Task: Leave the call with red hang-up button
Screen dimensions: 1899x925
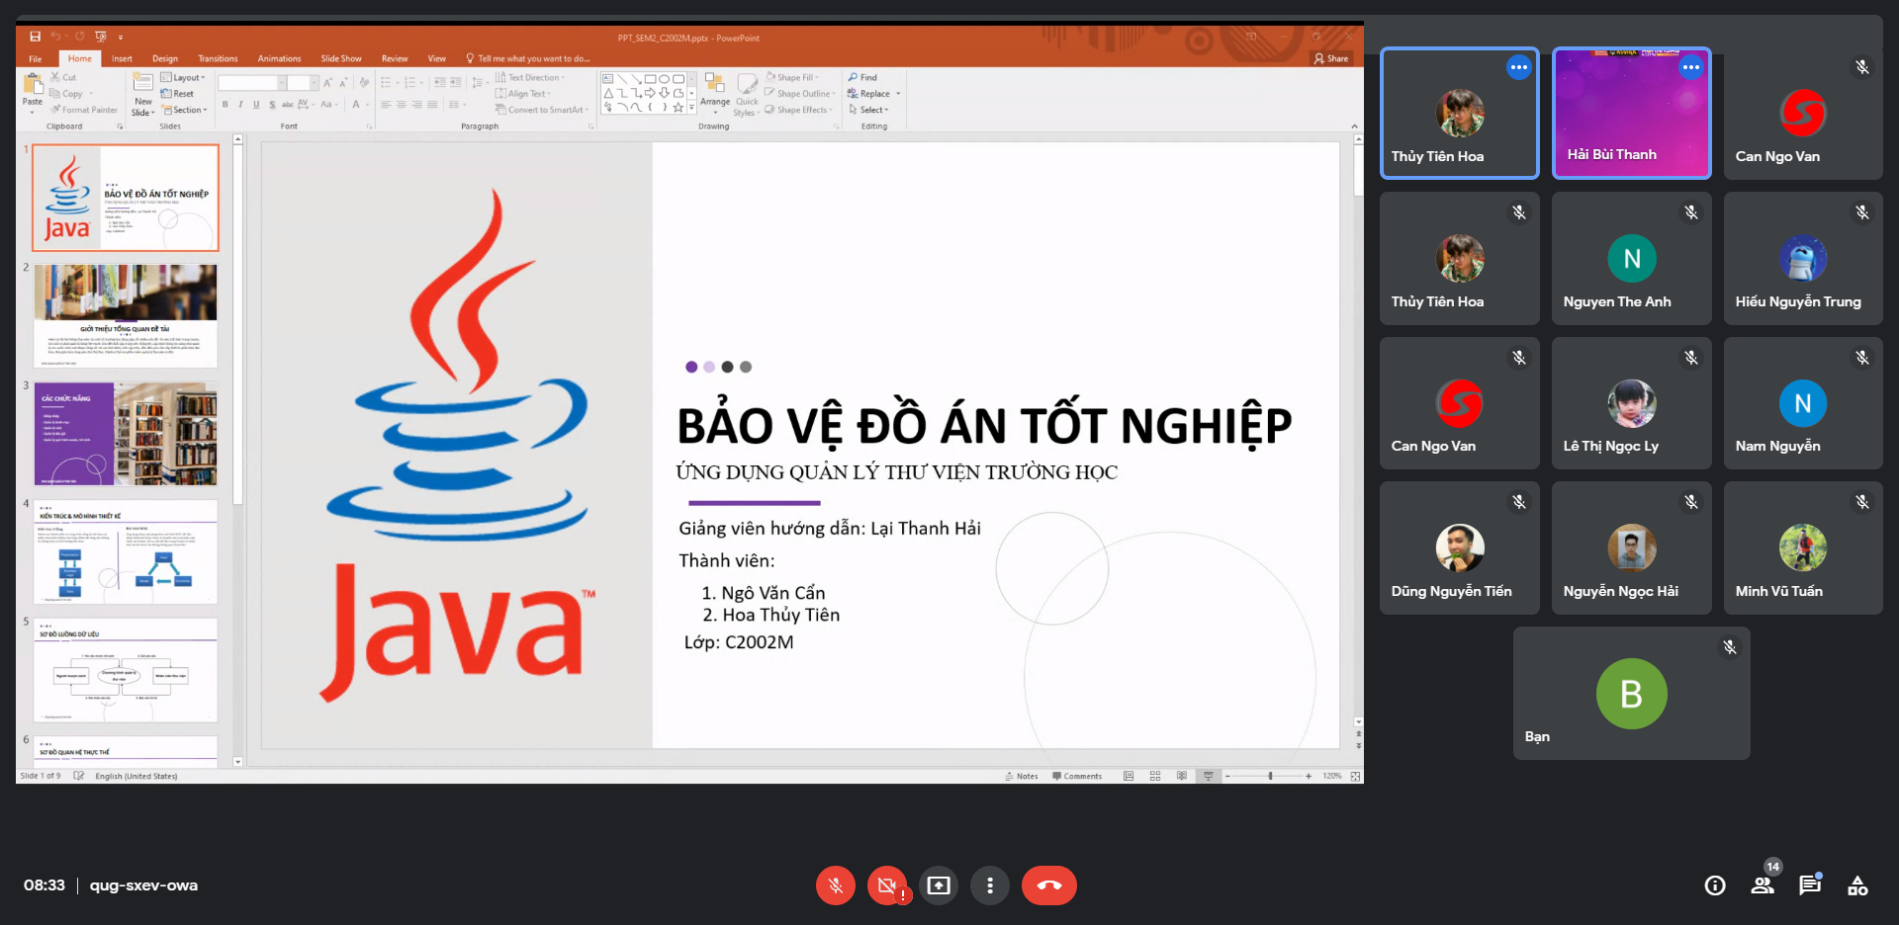Action: [x=1049, y=885]
